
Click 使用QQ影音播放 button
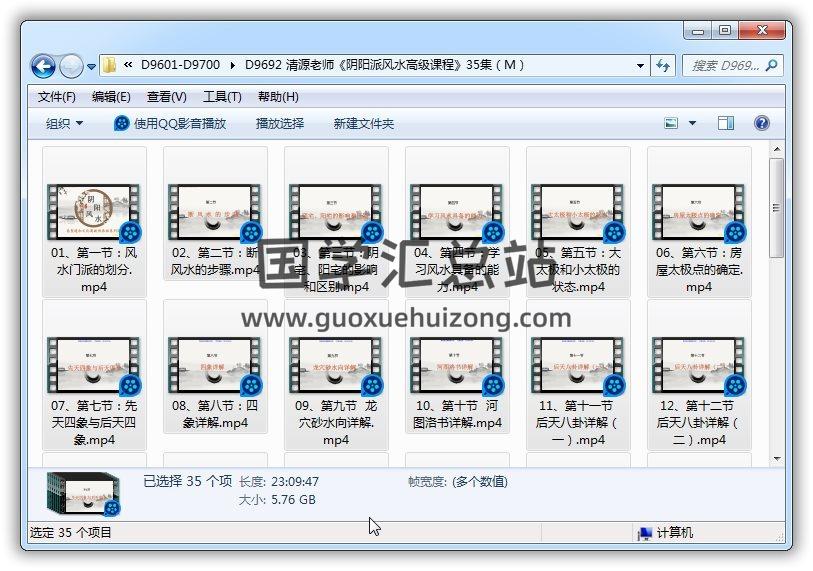point(170,123)
